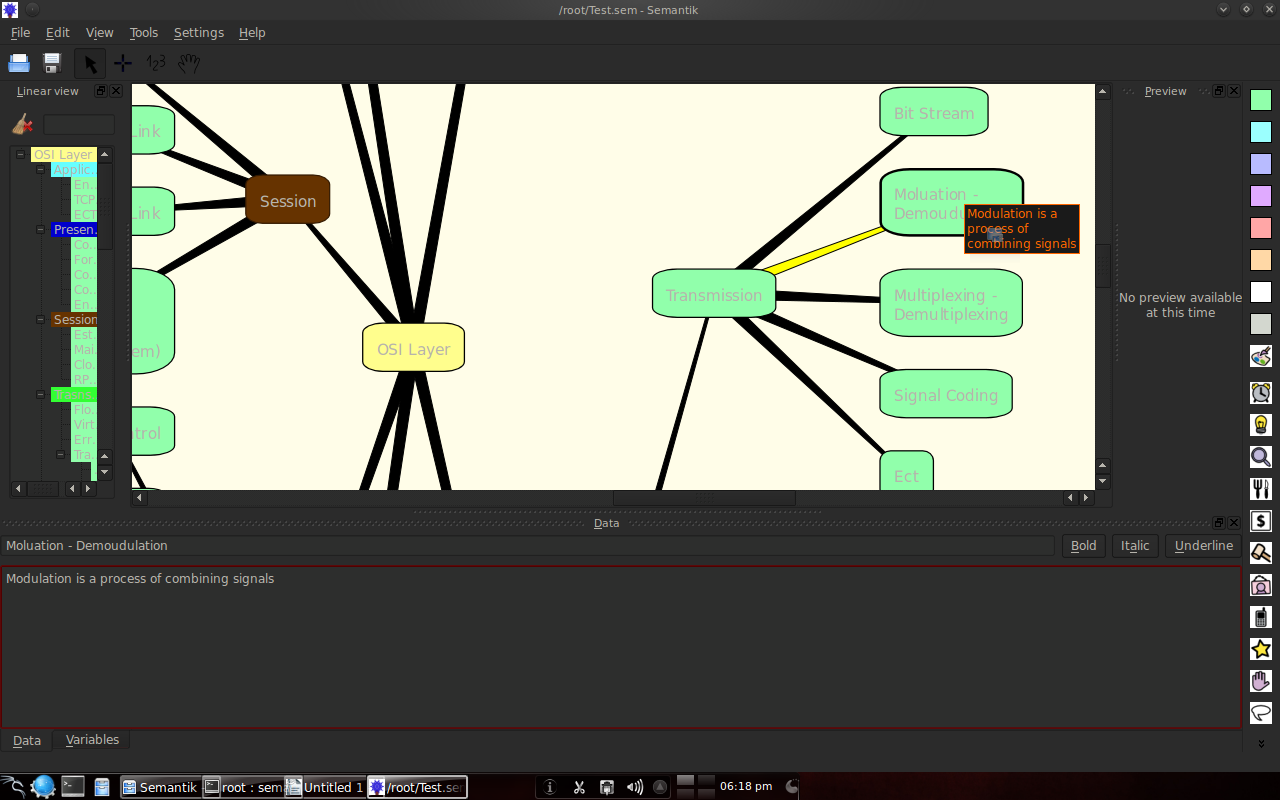1280x800 pixels.
Task: Click canvas vertical scrollbar up arrow
Action: (1103, 92)
